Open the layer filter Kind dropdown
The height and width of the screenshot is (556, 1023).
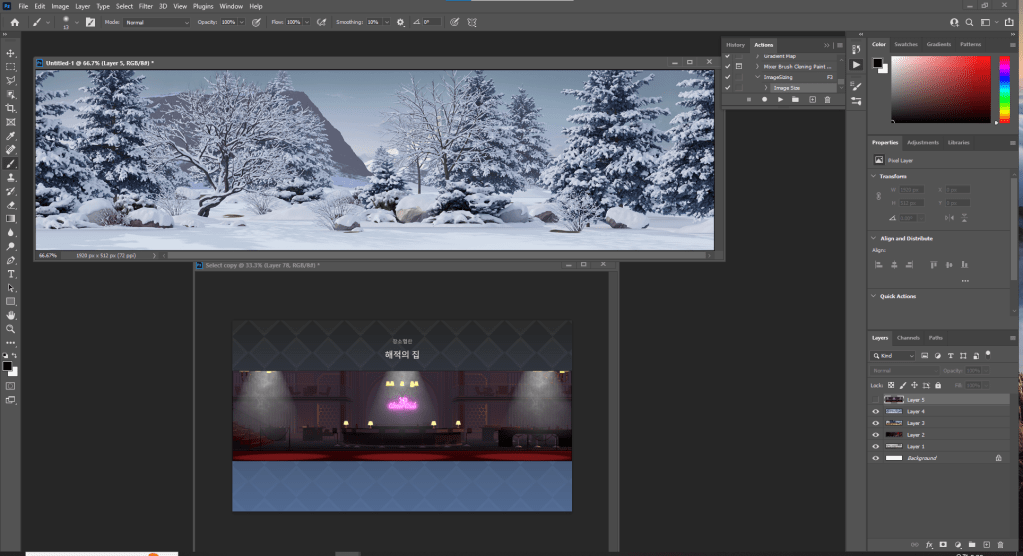(895, 356)
